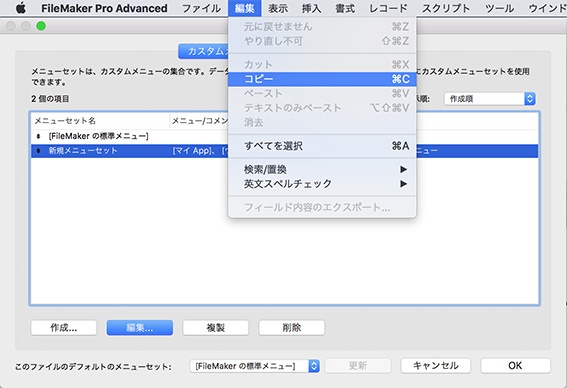Select the カスタムメニュー tab
567x388 pixels.
coord(203,51)
